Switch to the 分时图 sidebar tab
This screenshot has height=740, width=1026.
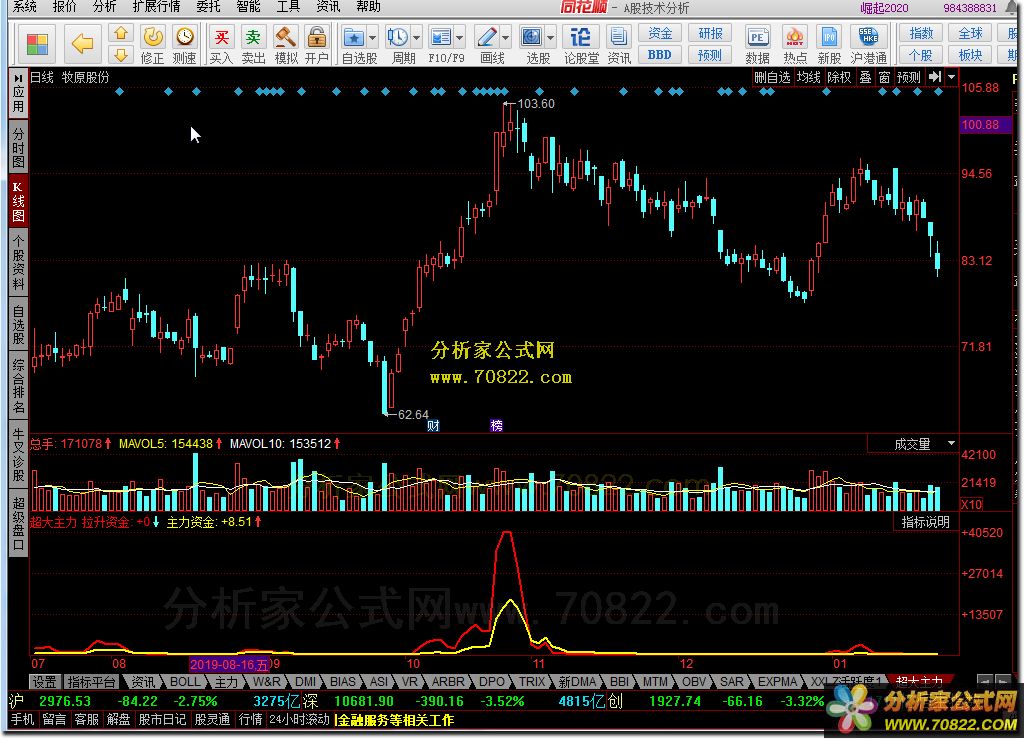(x=18, y=145)
